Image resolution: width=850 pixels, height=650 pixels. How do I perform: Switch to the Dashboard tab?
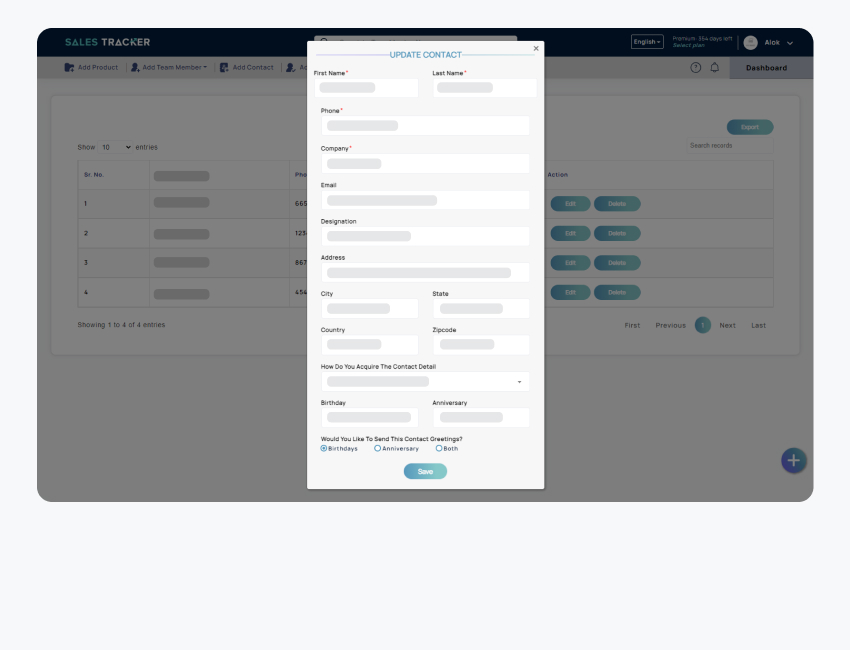(766, 68)
